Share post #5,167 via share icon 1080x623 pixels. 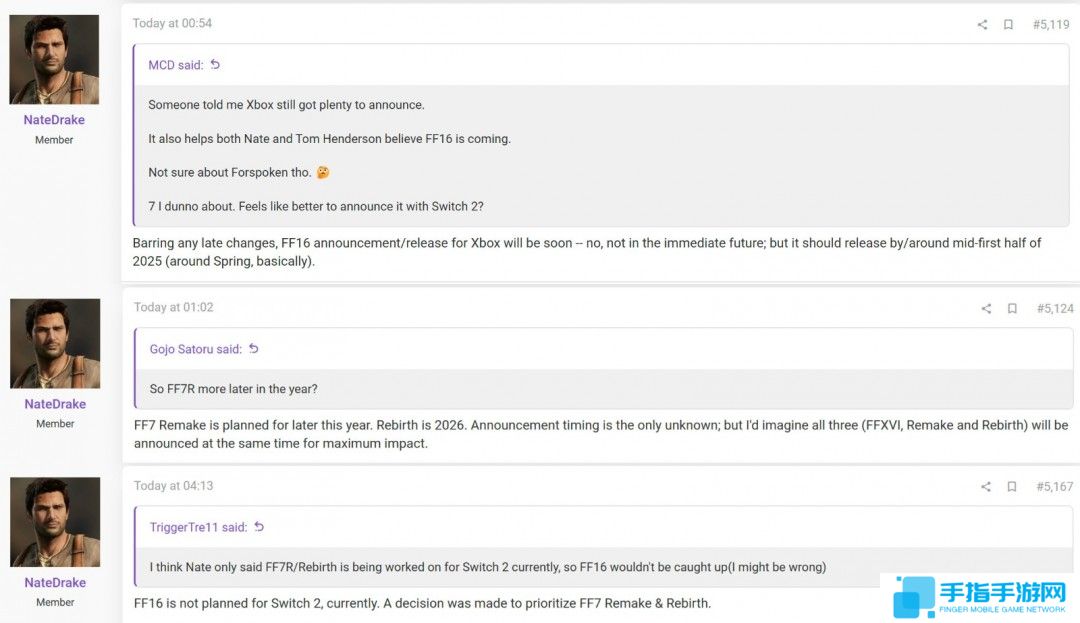coord(986,487)
